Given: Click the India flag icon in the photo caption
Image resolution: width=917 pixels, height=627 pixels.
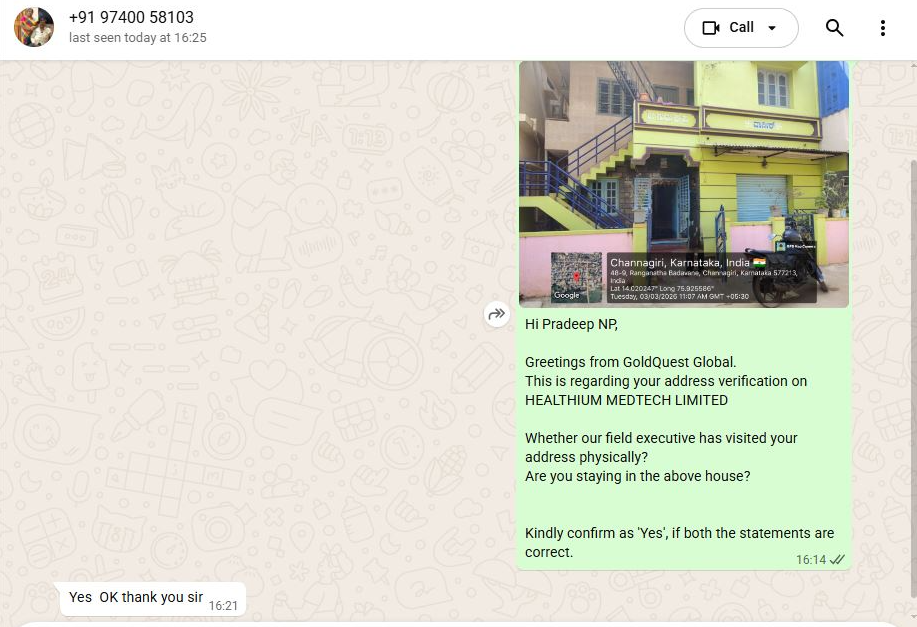Looking at the screenshot, I should (759, 263).
